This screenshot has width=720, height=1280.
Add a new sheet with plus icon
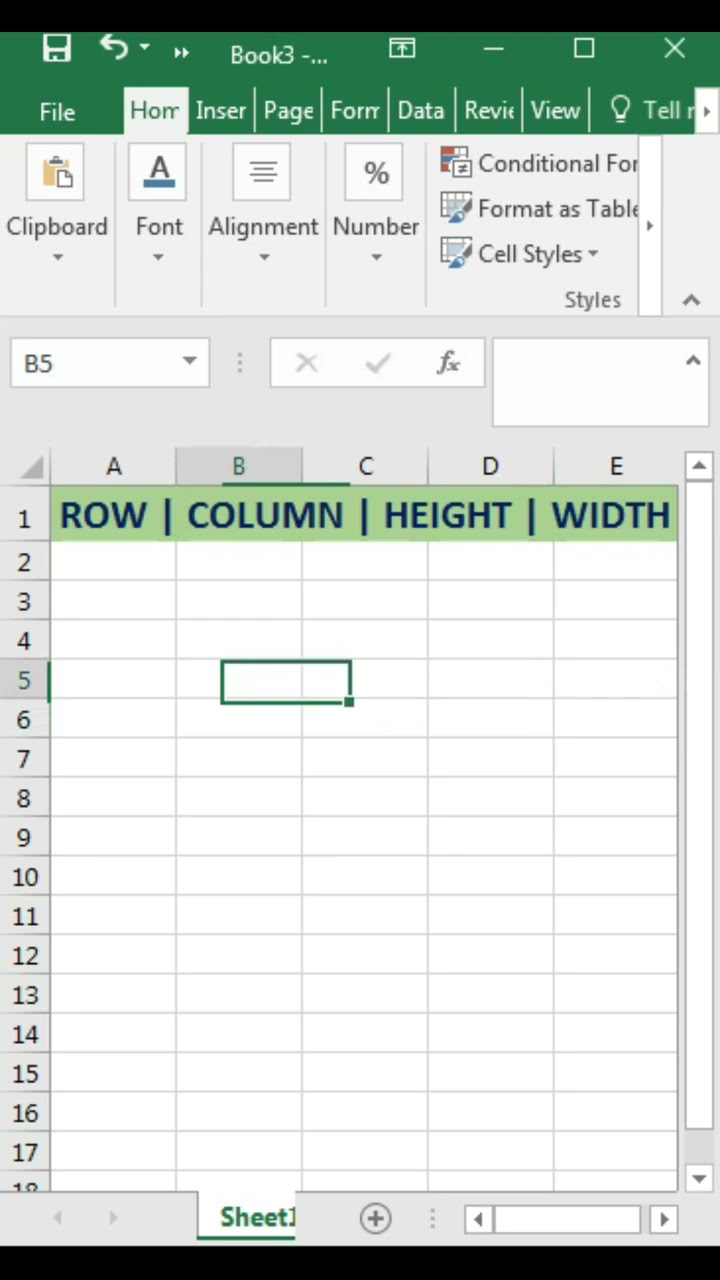tap(375, 1218)
